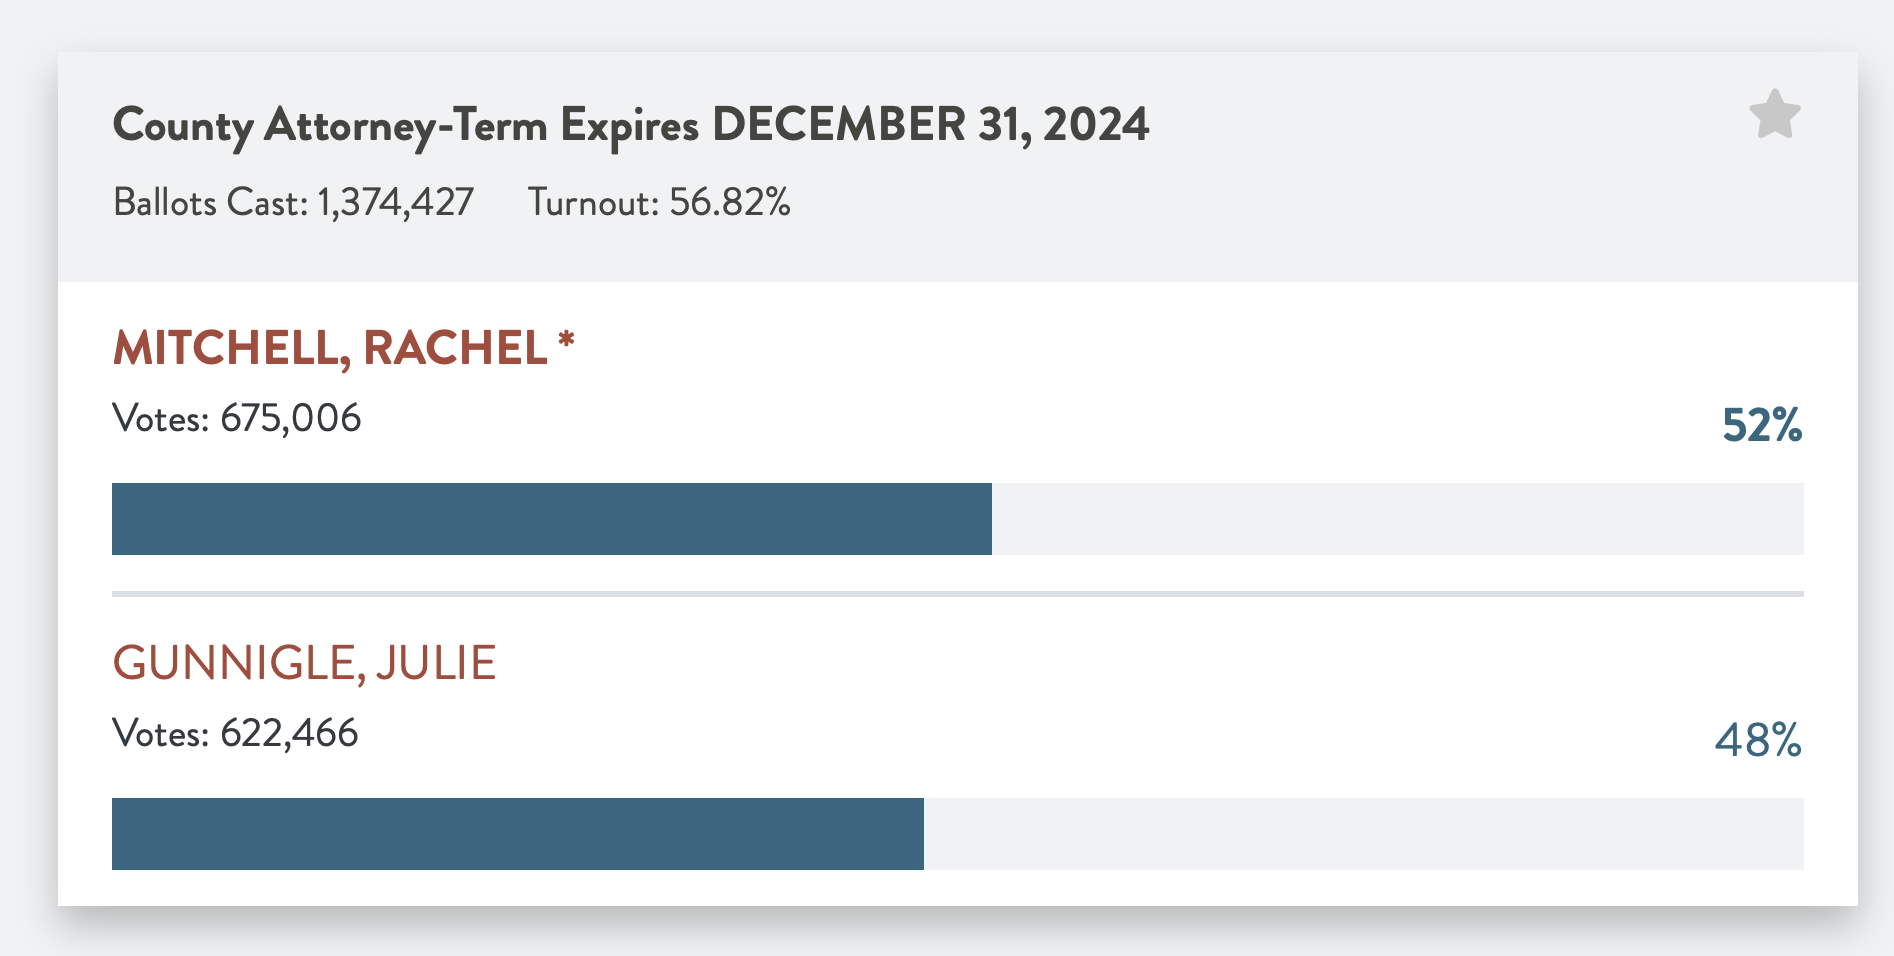
Task: Click the Ballots Cast: 1,374,427 text
Action: coord(293,203)
